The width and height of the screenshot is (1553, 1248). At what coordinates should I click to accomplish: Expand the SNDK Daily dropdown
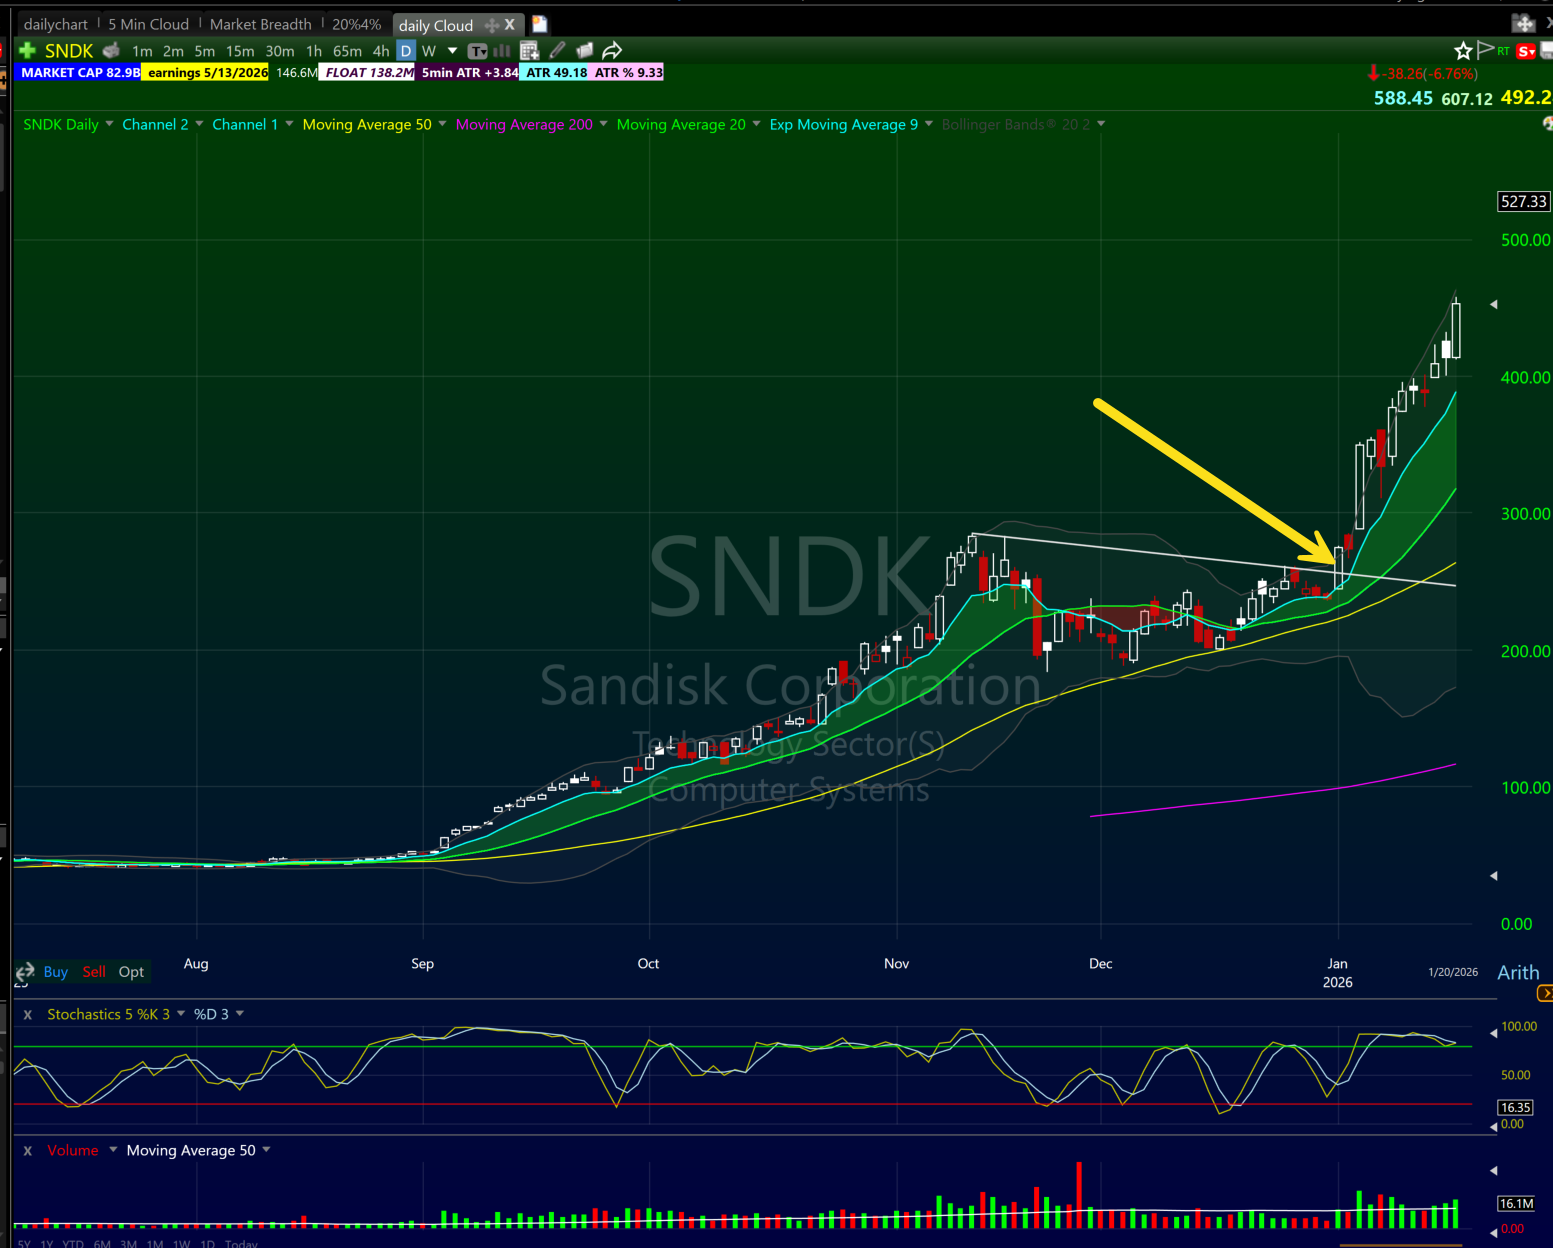(109, 124)
